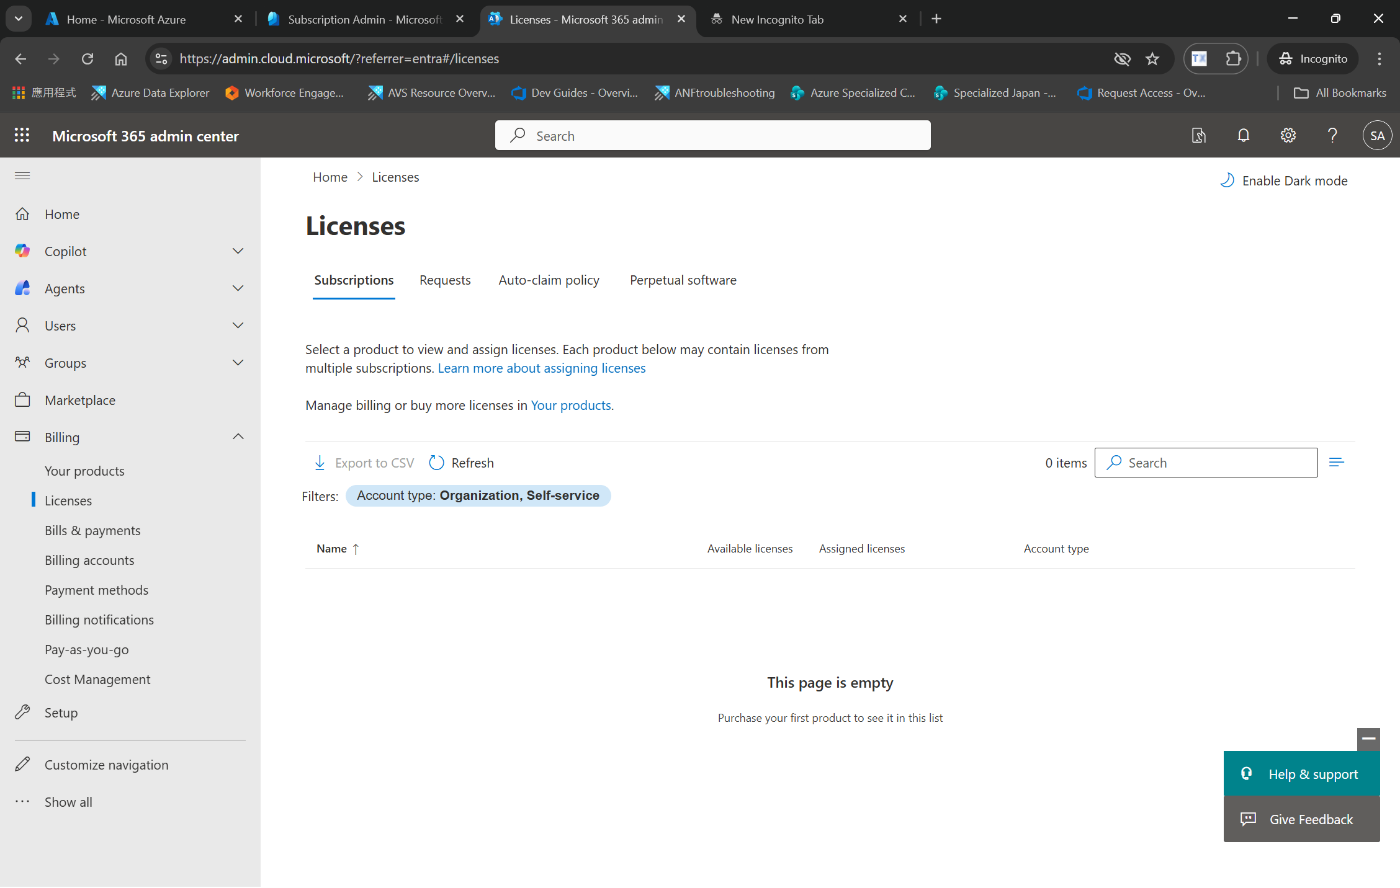Click the Agents icon in sidebar
Image resolution: width=1400 pixels, height=888 pixels.
pos(22,288)
